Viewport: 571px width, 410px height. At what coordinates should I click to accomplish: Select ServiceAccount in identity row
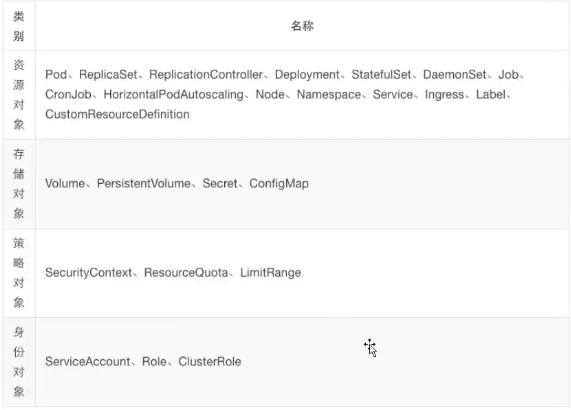pyautogui.click(x=88, y=362)
